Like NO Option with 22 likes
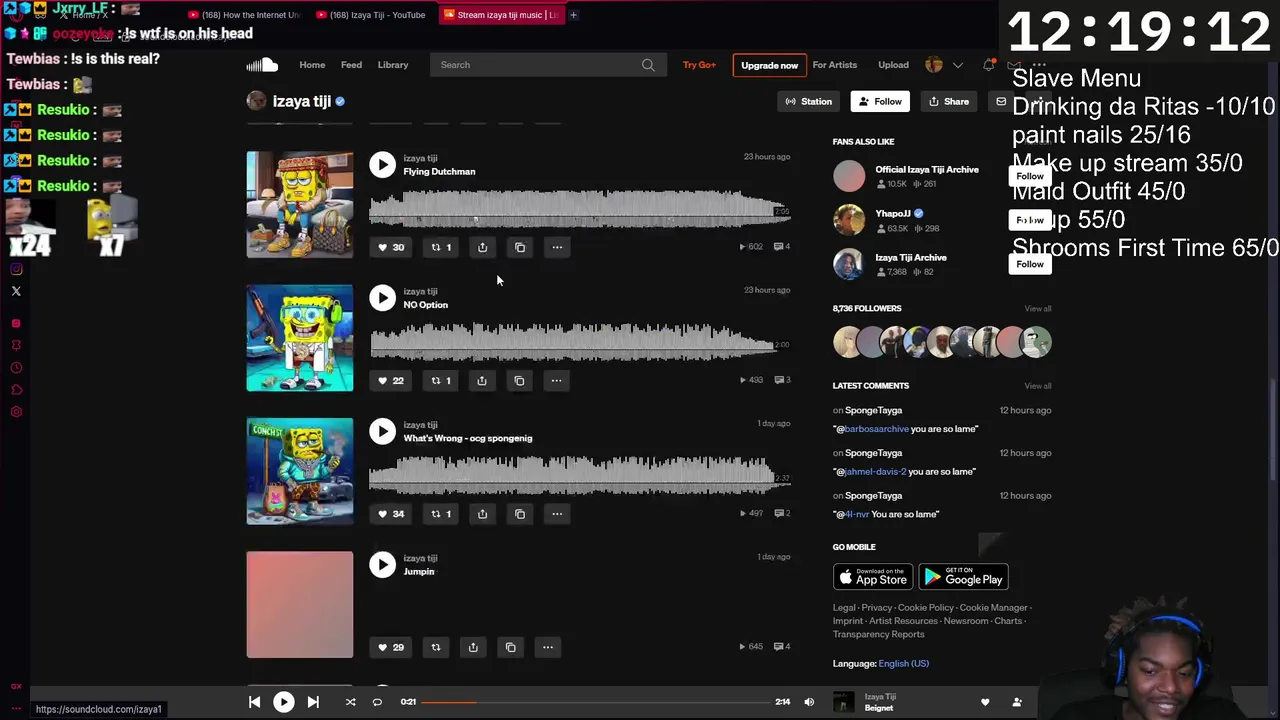1280x720 pixels. (391, 380)
